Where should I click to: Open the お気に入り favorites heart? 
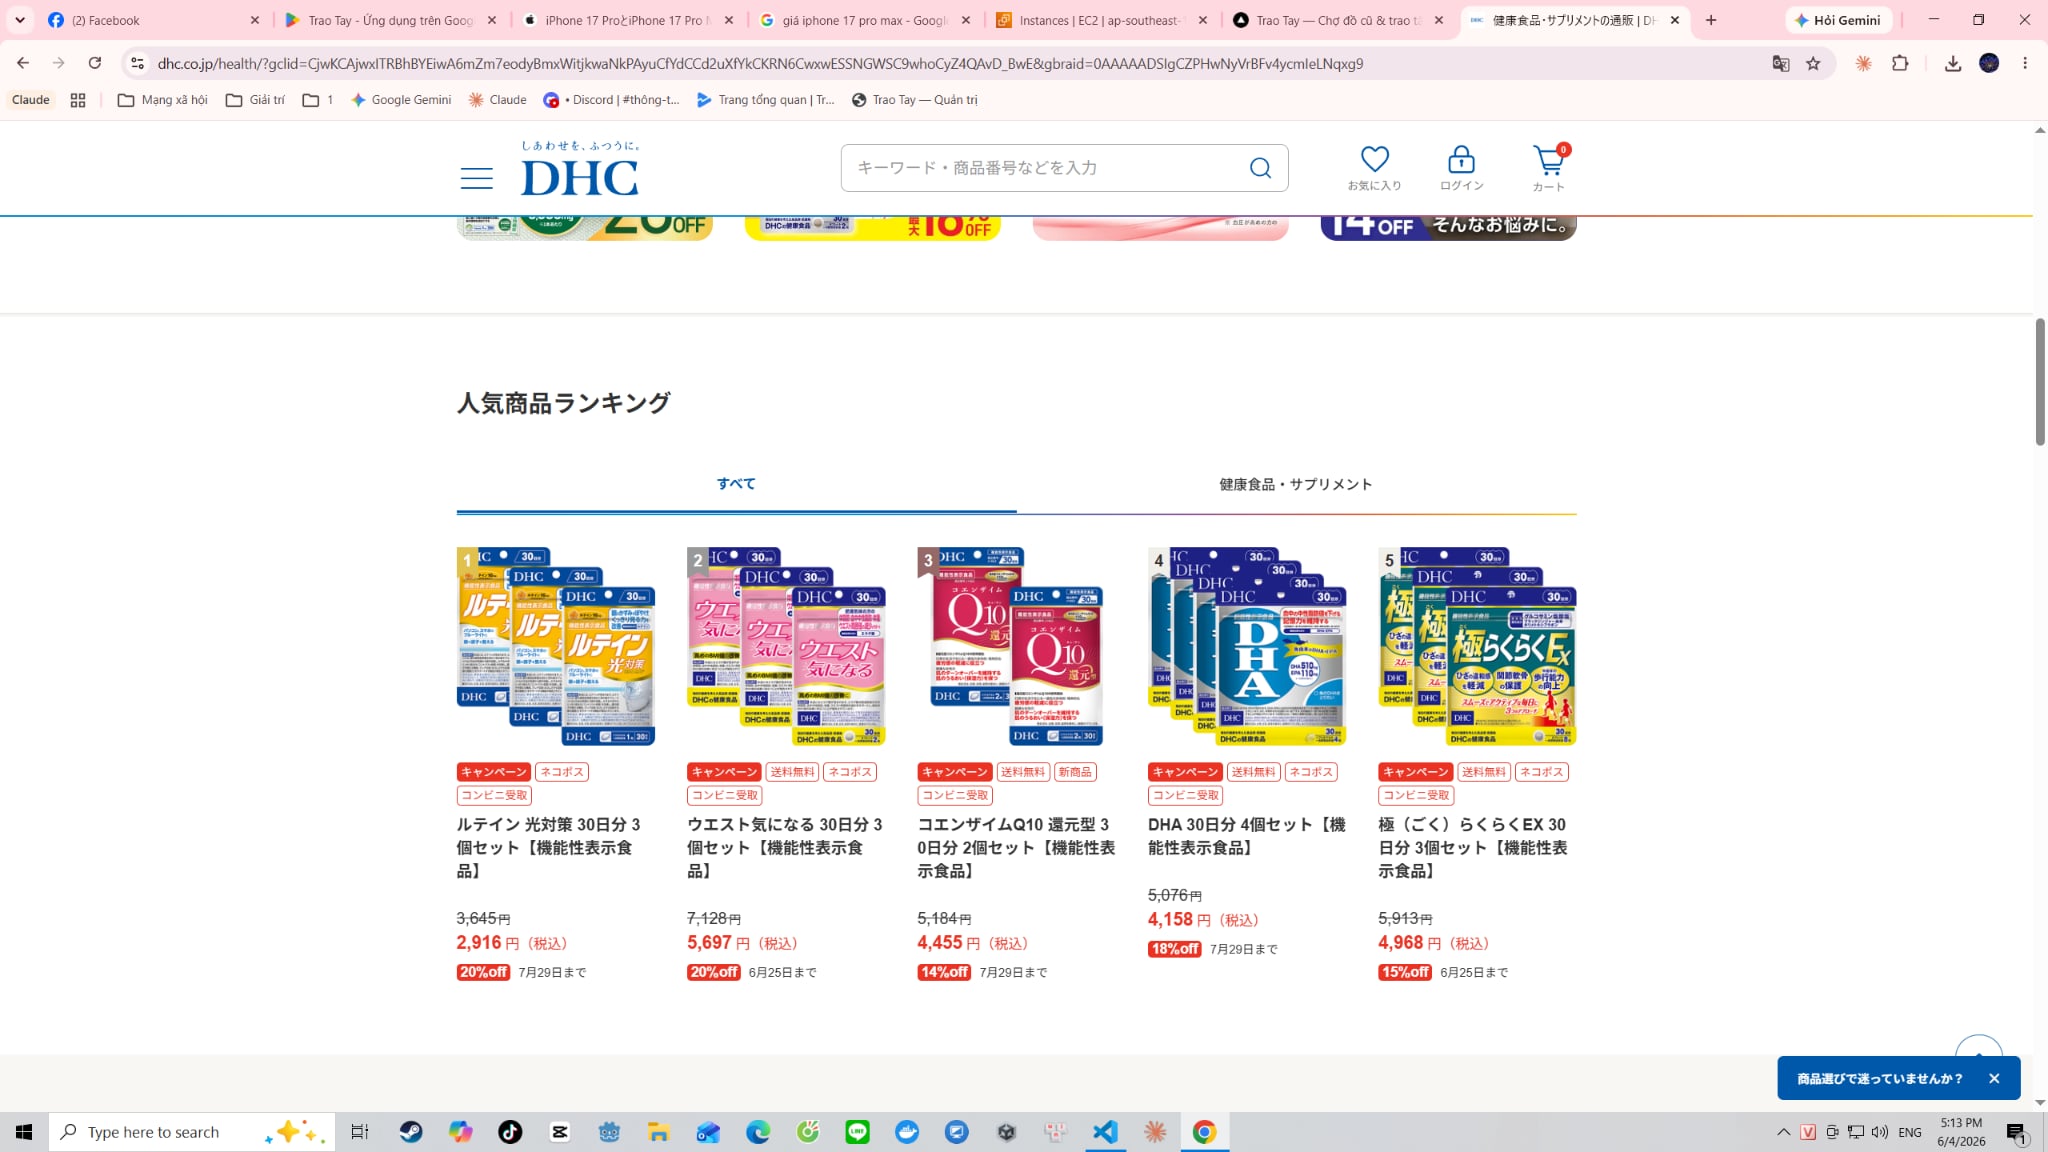coord(1374,167)
